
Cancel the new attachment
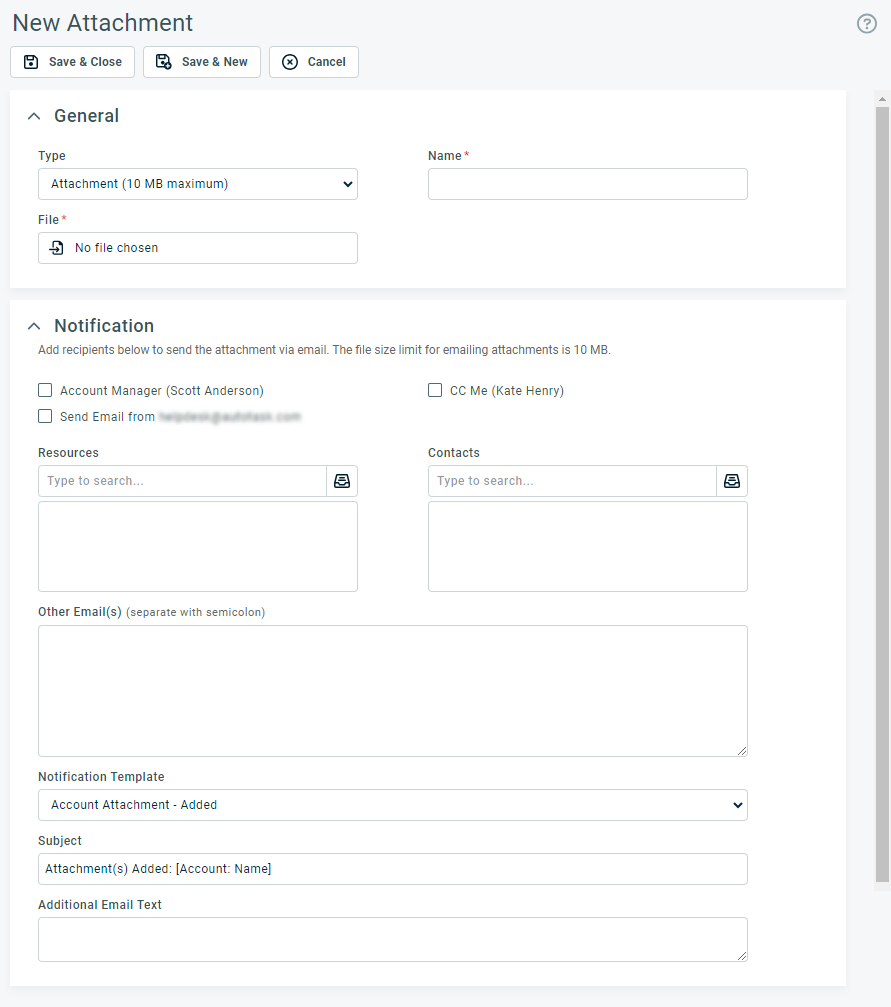314,62
